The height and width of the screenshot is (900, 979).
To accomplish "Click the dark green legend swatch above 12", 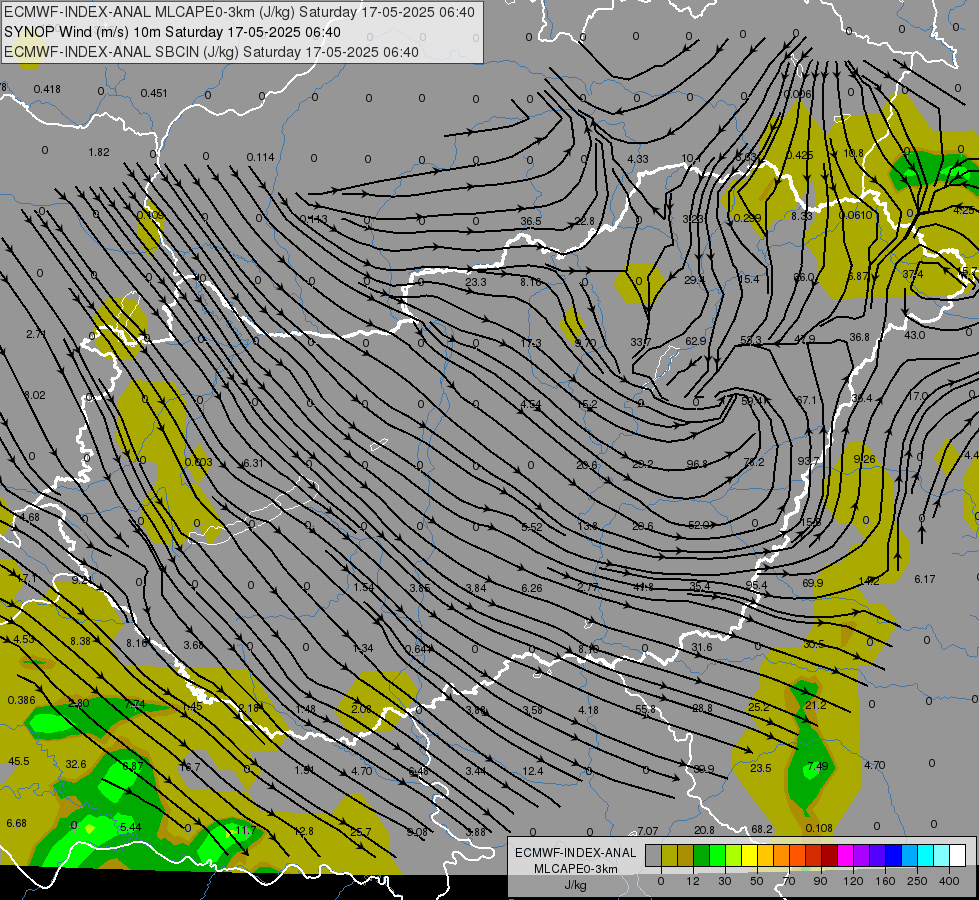I will click(x=702, y=855).
